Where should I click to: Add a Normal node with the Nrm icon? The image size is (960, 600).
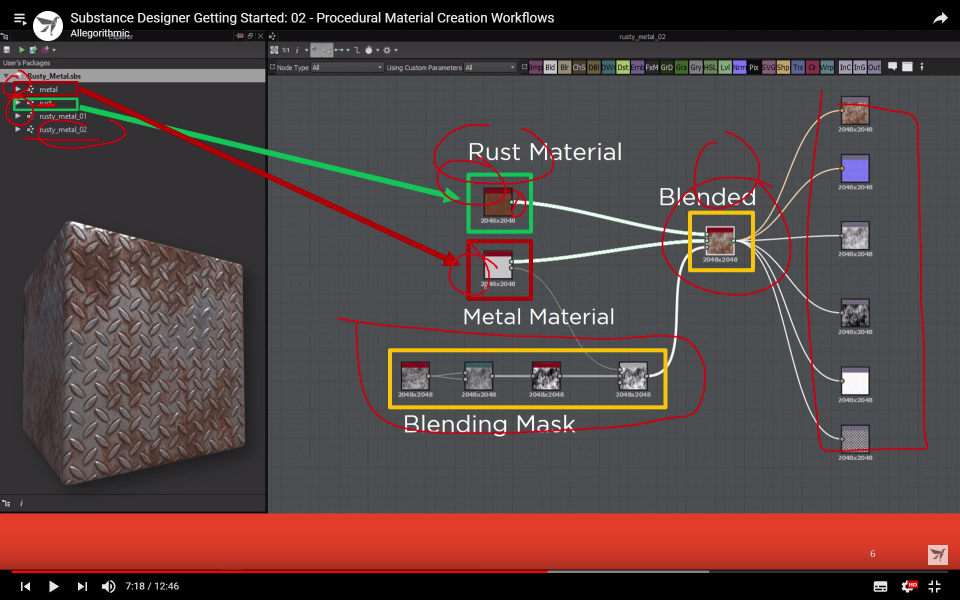click(x=740, y=67)
